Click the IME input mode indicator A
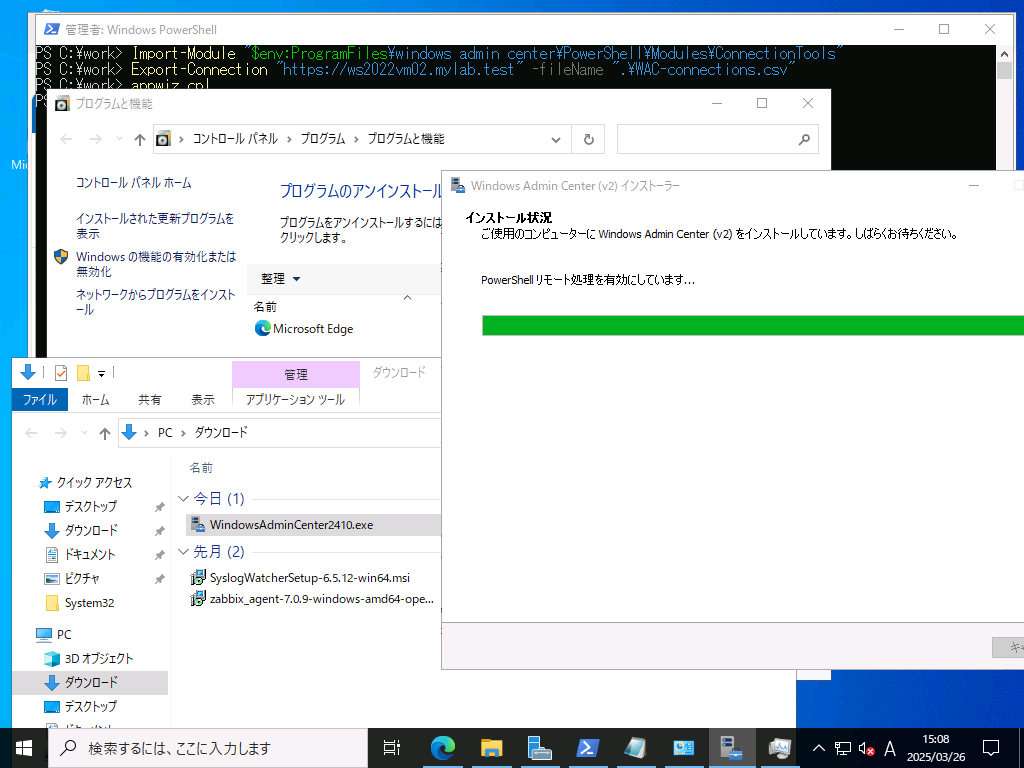Image resolution: width=1024 pixels, height=768 pixels. 889,748
